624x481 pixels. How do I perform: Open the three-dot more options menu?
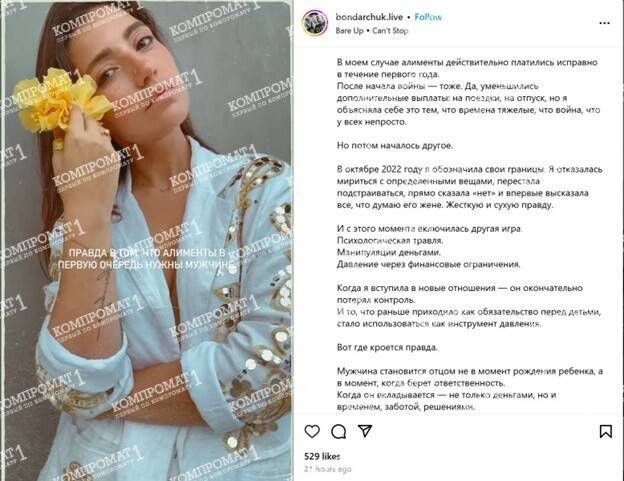click(x=604, y=23)
